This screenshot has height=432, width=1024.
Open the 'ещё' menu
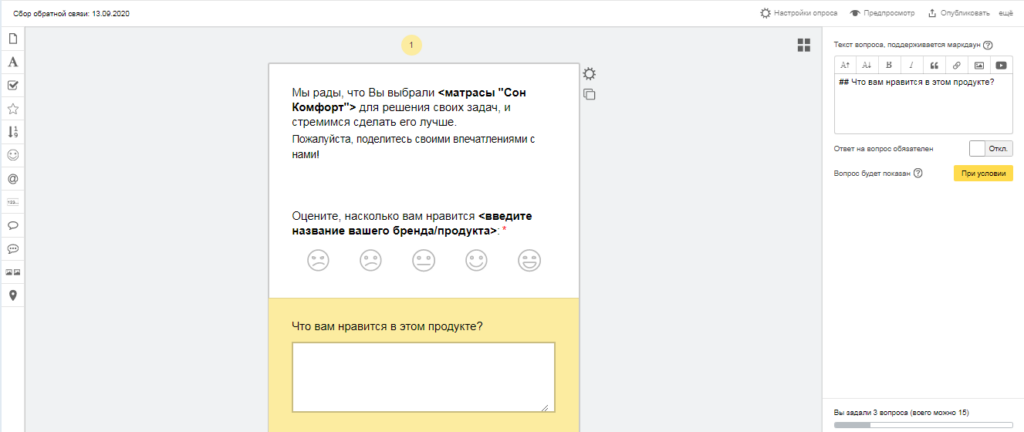tap(1006, 13)
